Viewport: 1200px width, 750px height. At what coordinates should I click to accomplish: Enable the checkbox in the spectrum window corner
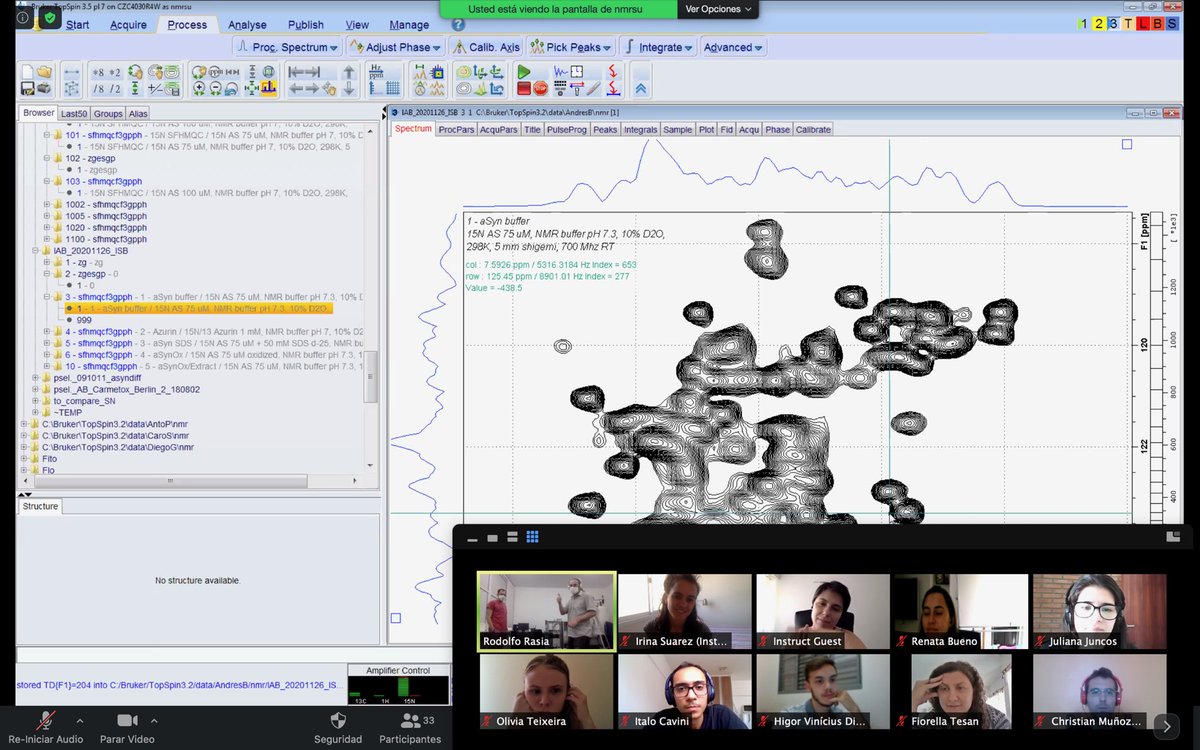point(1127,144)
